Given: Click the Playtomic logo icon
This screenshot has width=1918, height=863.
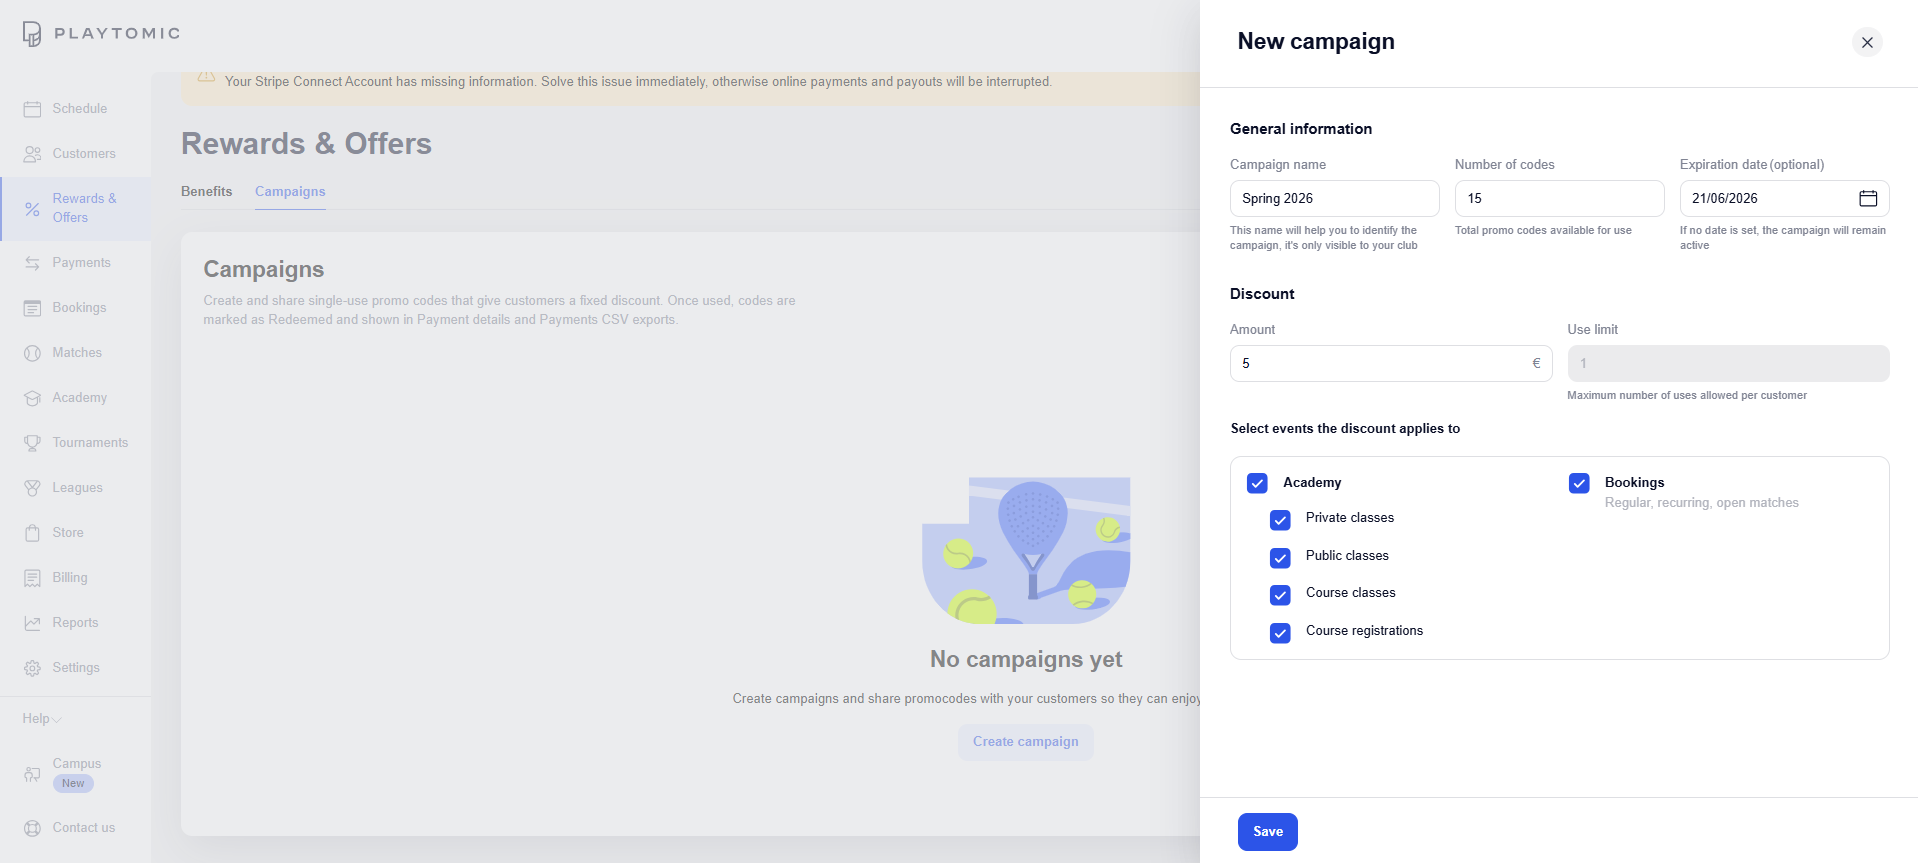Looking at the screenshot, I should pyautogui.click(x=32, y=34).
